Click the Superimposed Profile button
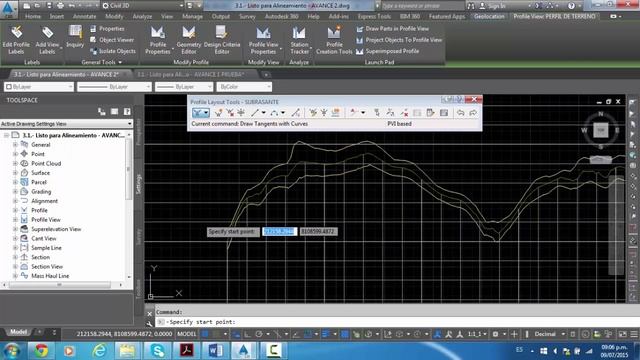Viewport: 640px width, 360px height. [x=388, y=51]
